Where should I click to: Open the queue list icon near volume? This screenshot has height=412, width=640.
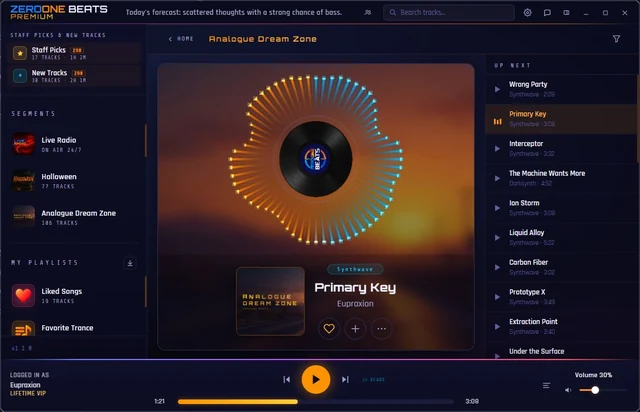(x=547, y=385)
